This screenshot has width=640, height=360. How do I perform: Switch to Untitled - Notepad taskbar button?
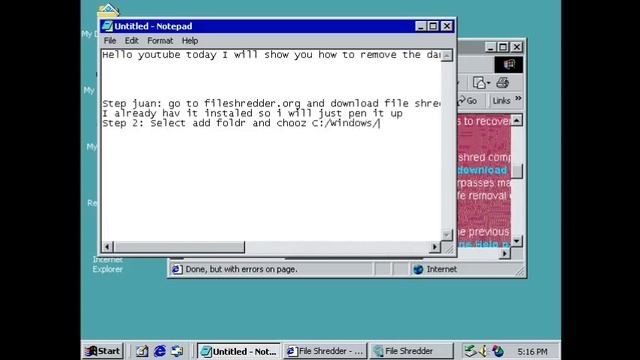[x=239, y=351]
